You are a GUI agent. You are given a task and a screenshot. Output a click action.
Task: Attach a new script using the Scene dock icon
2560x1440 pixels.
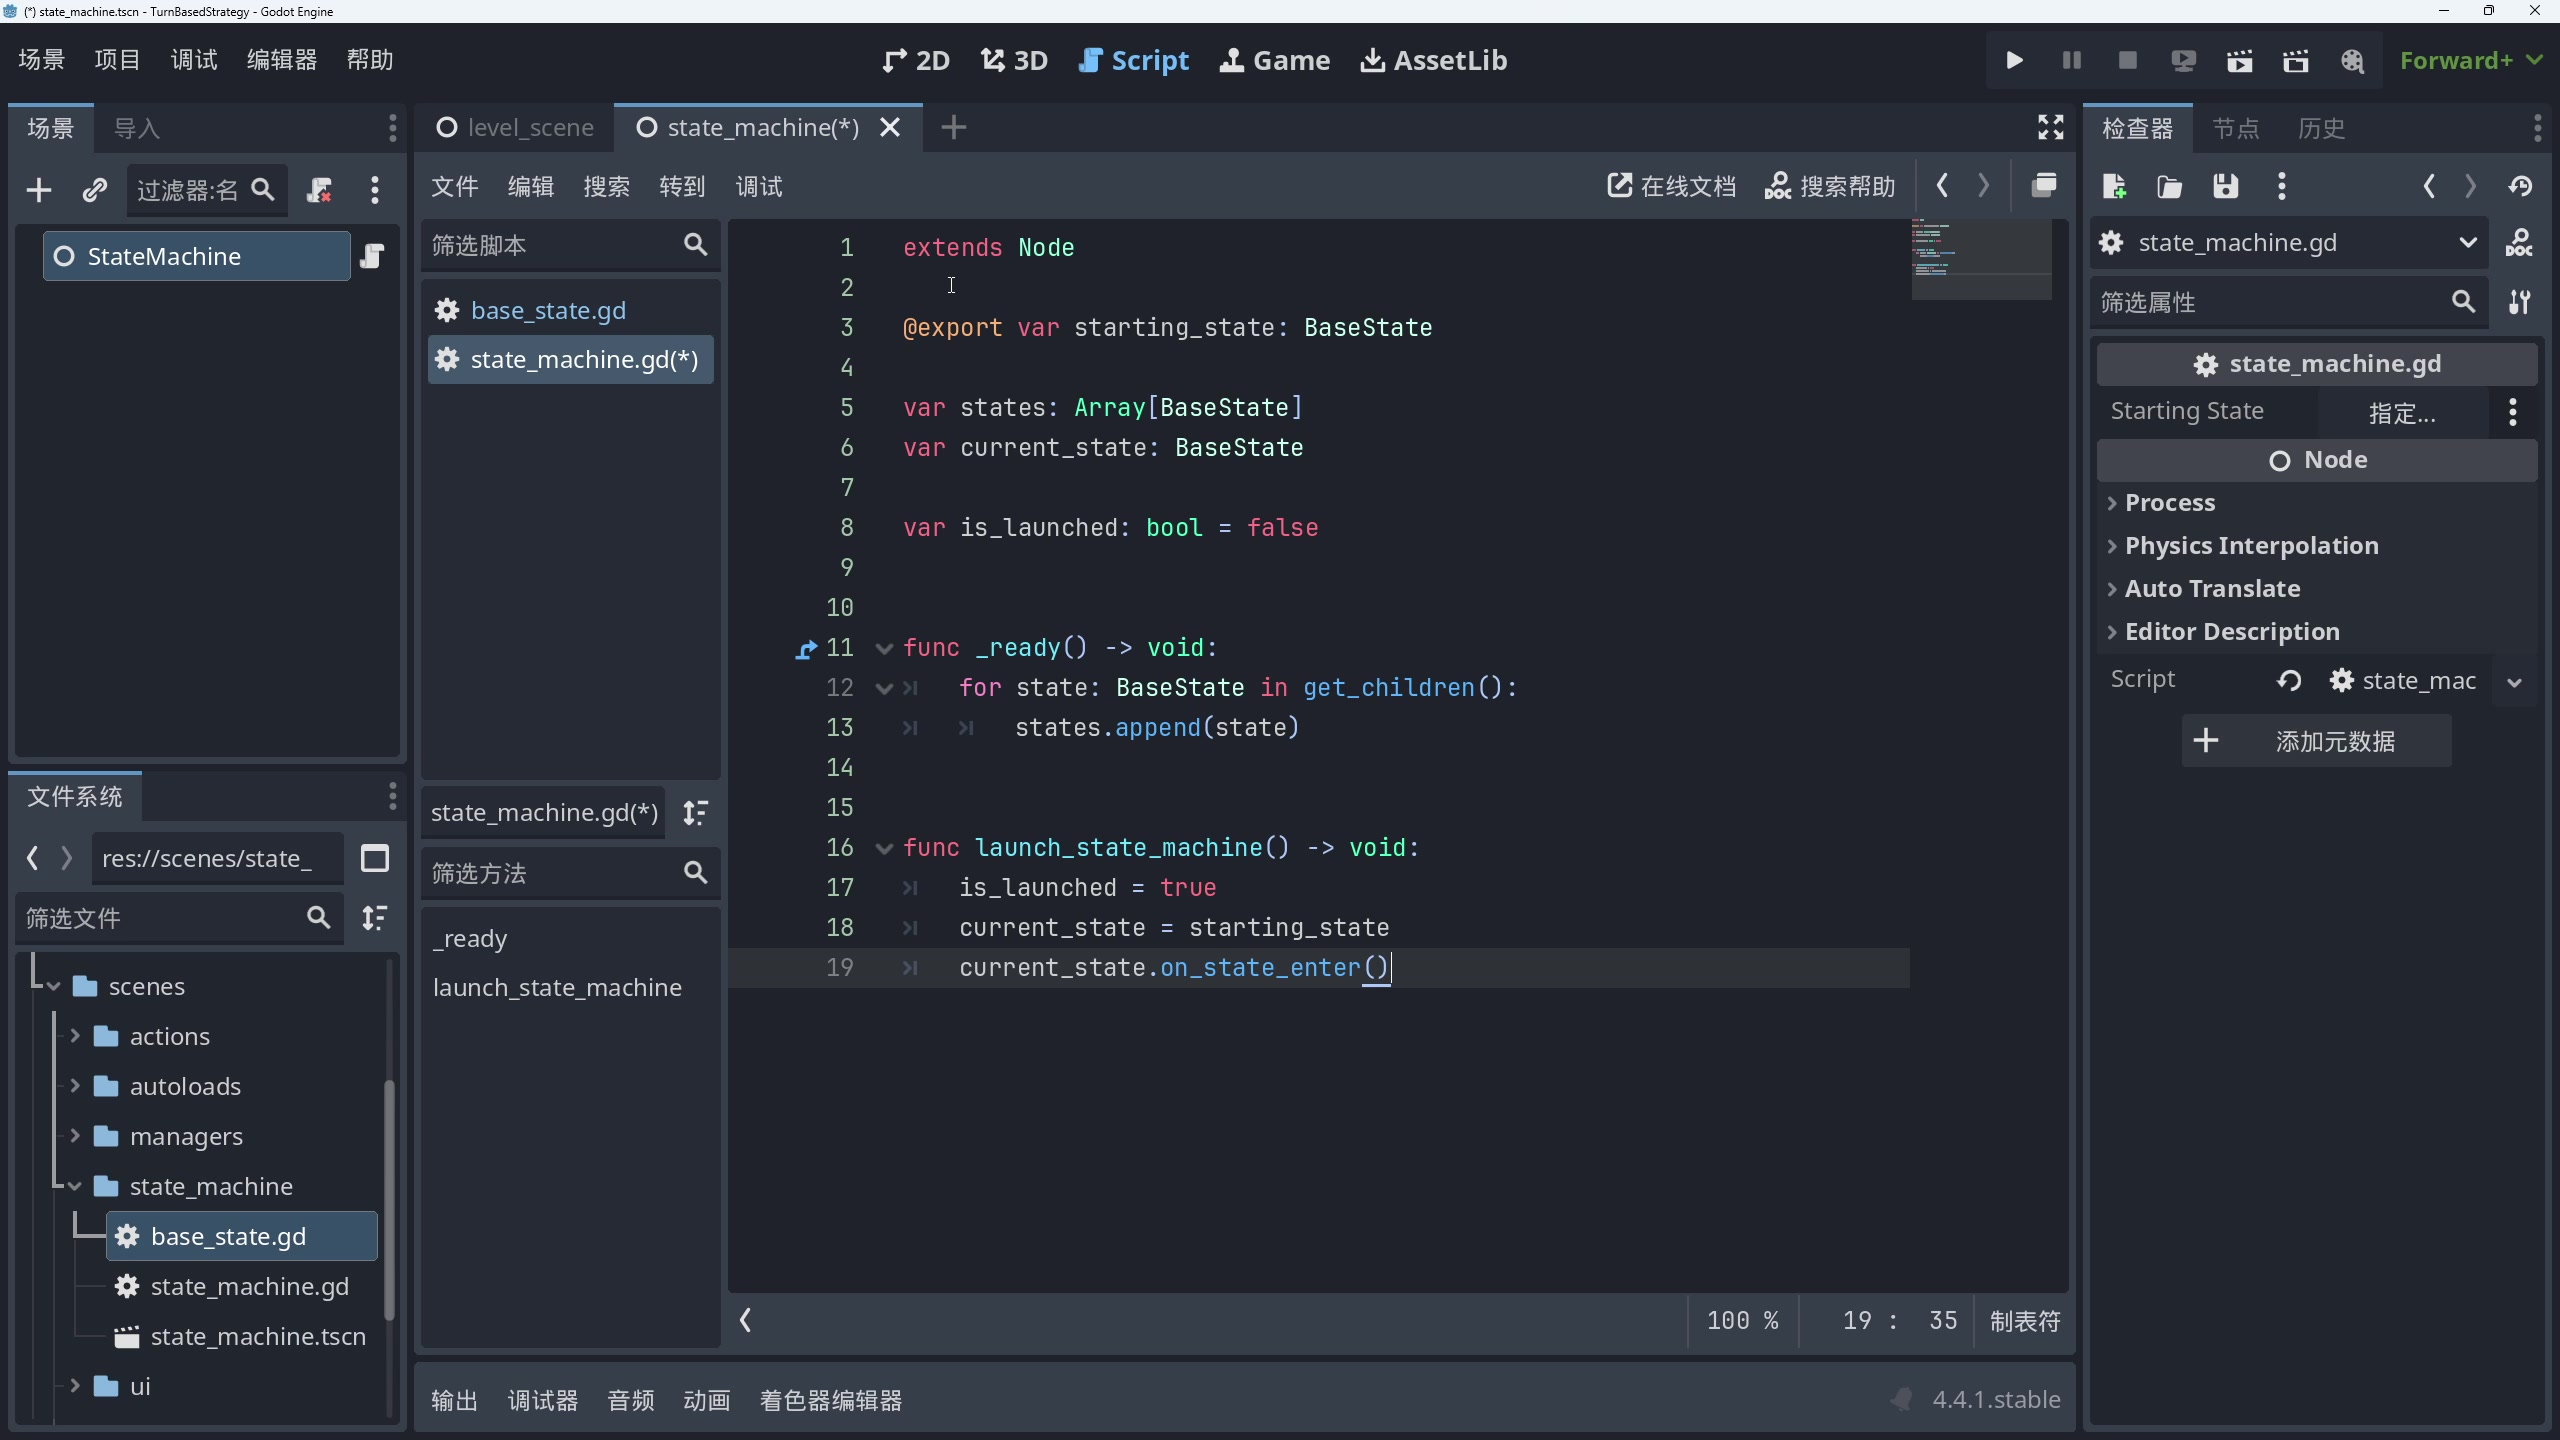click(x=320, y=190)
